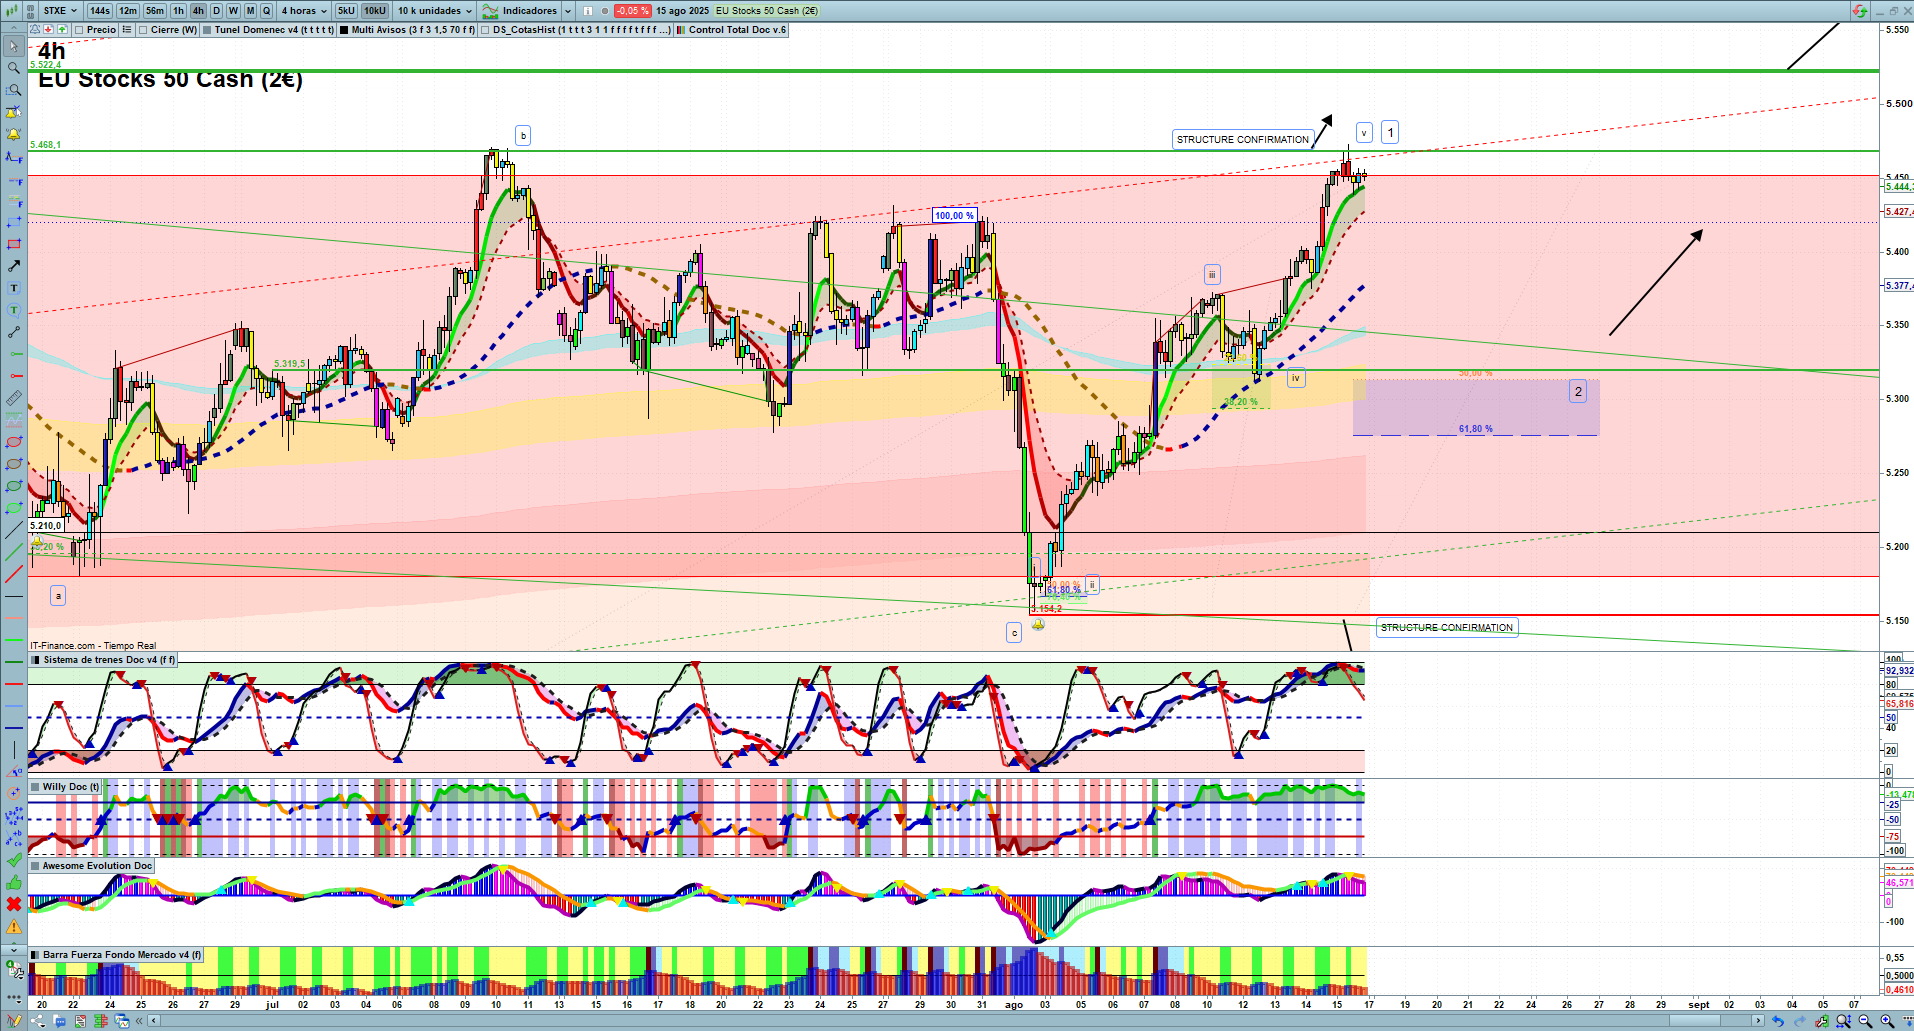1914x1031 pixels.
Task: Switch to the 1h timeframe
Action: [x=178, y=11]
